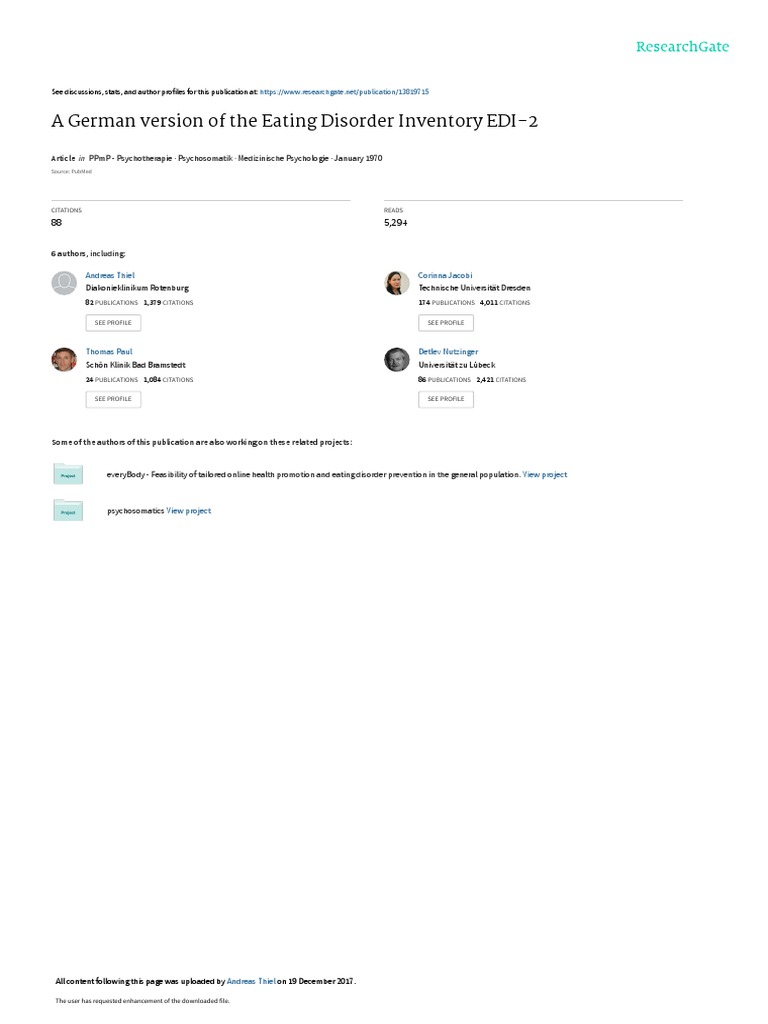Viewport: 768px width, 1024px height.
Task: Select the article title heading text
Action: coord(295,121)
